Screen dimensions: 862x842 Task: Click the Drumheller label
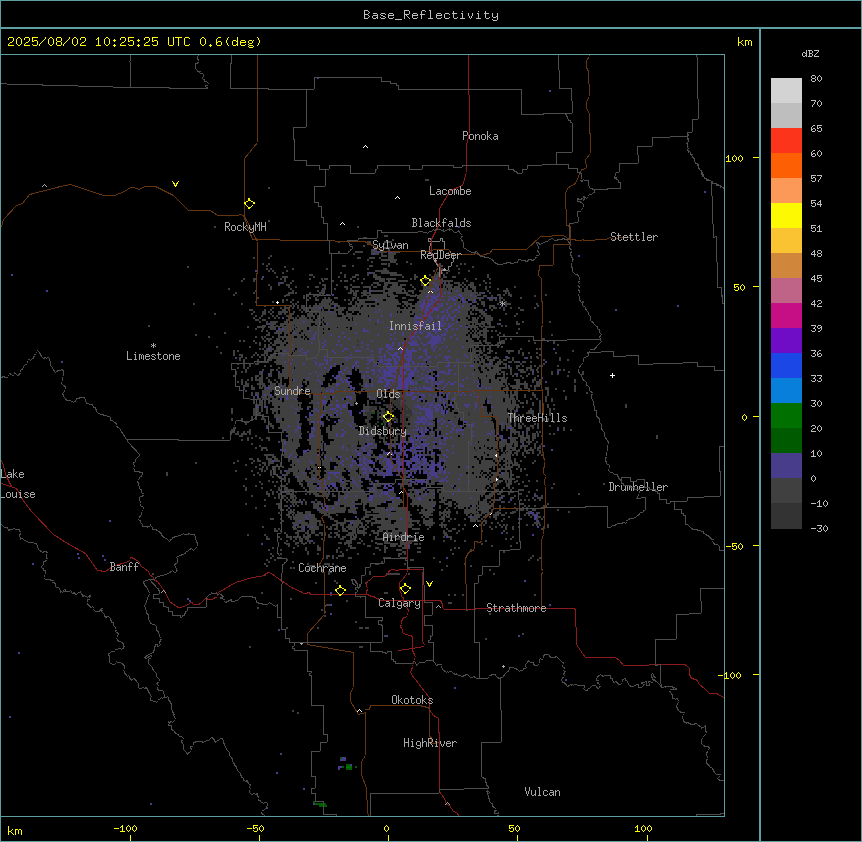click(x=638, y=487)
